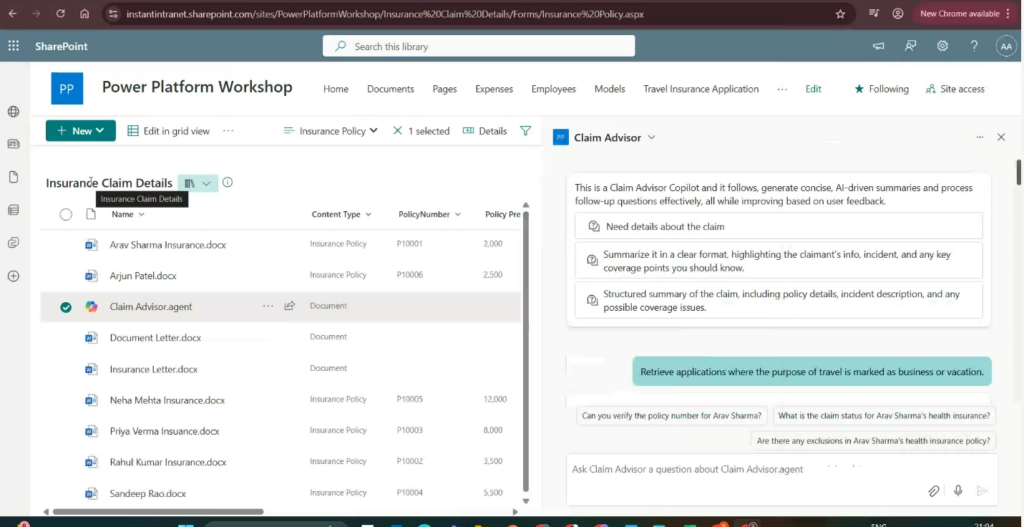Bookmark this page with the star icon
The width and height of the screenshot is (1024, 527).
coord(840,14)
